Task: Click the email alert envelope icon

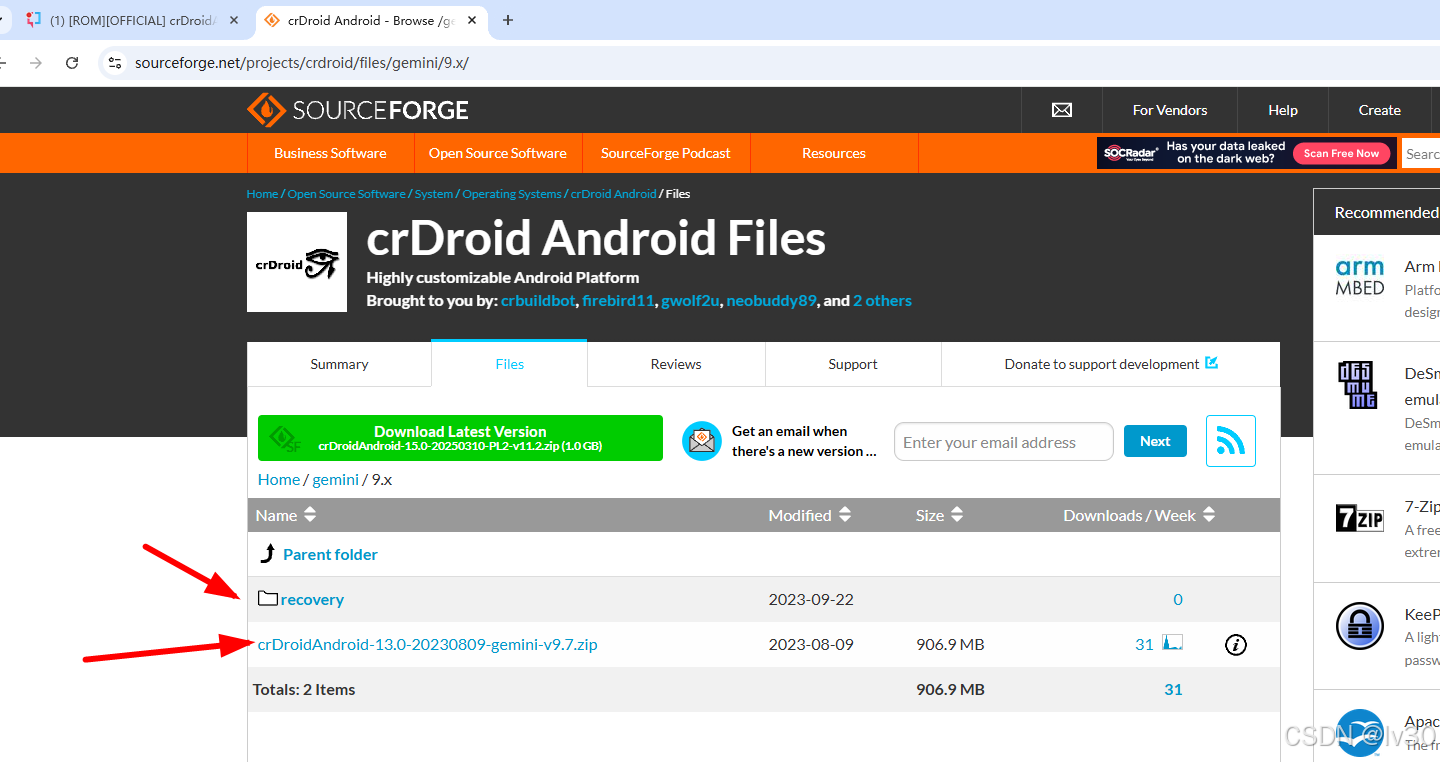Action: (702, 441)
